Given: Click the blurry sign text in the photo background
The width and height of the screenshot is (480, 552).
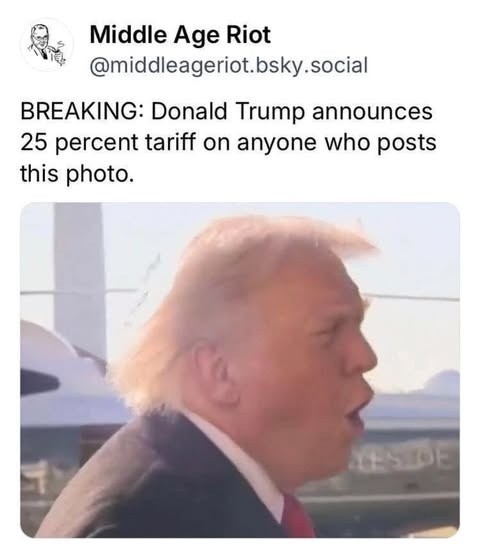Looking at the screenshot, I should click(401, 461).
